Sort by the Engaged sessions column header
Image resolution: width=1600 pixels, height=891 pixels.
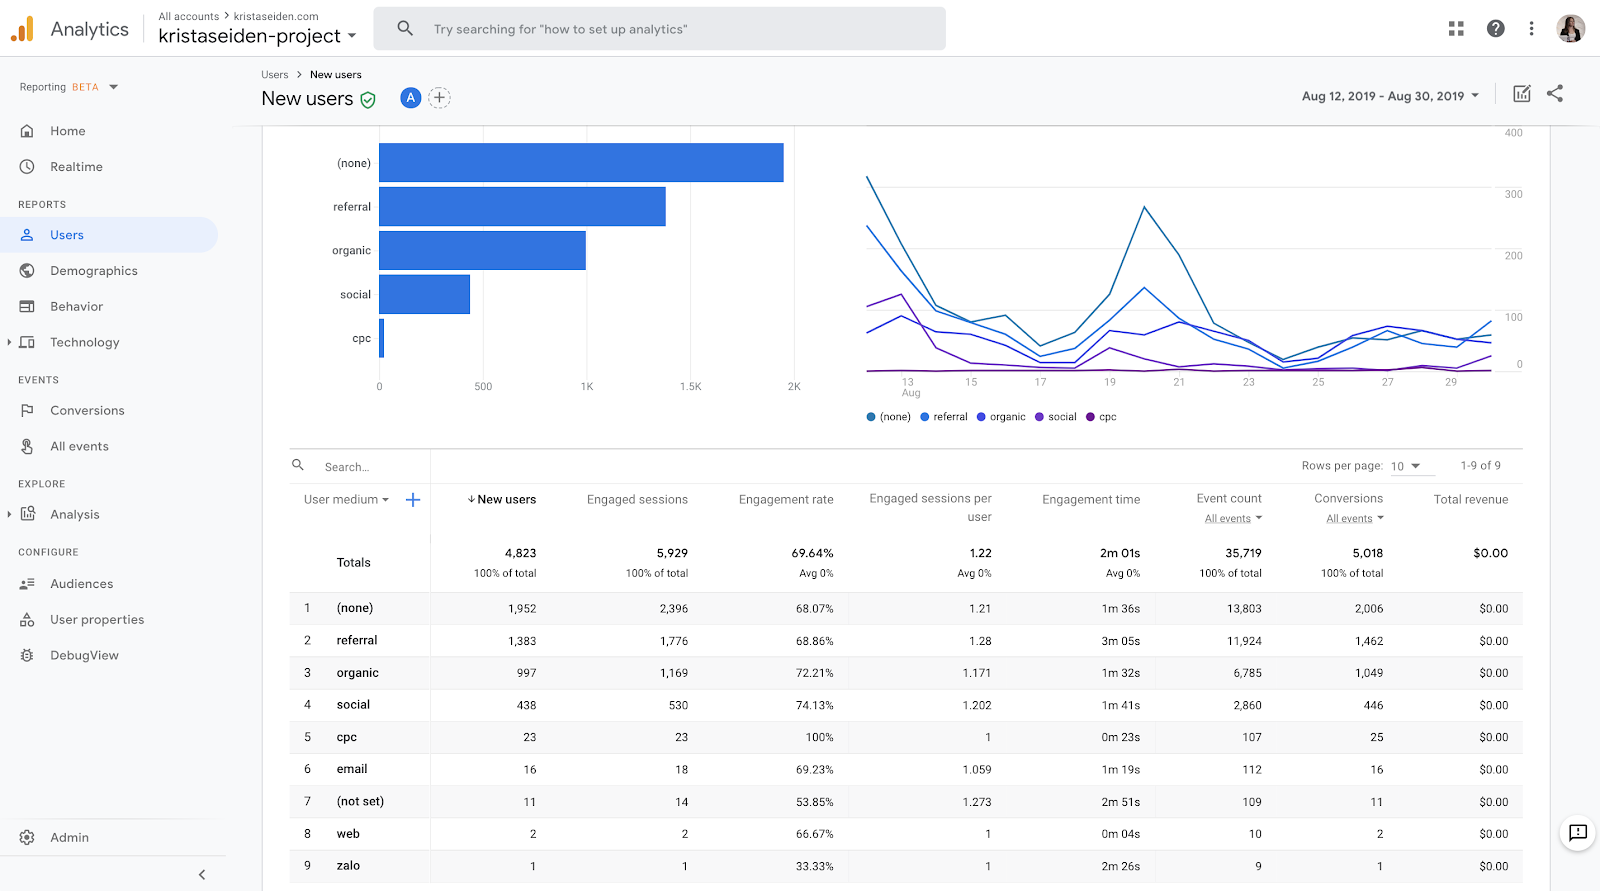tap(637, 499)
